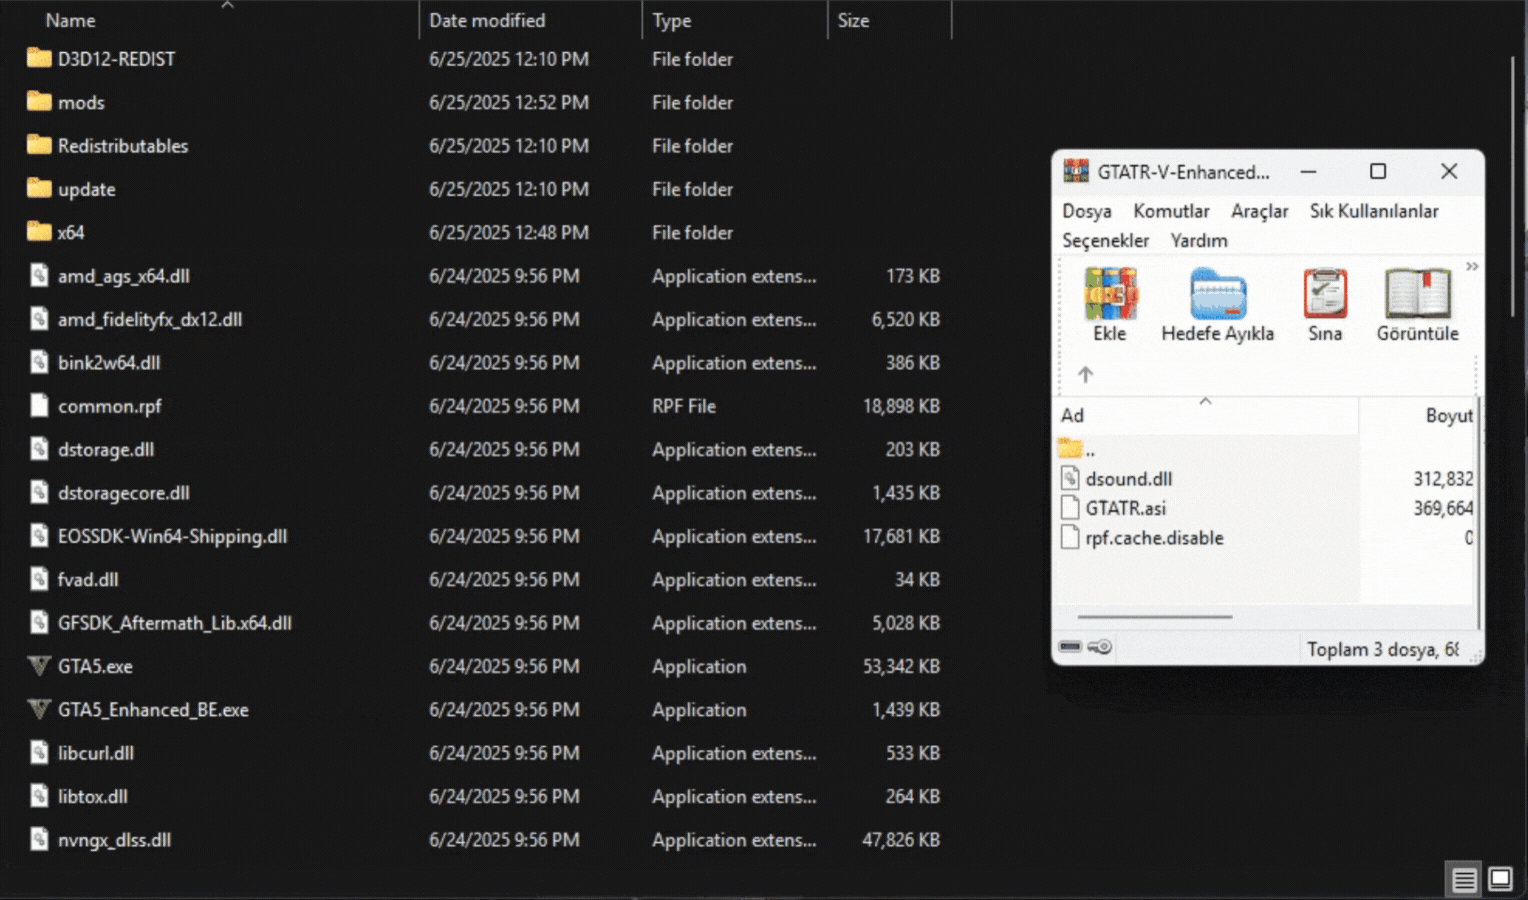Click '6/25/2025 12:48 PM' date of x64
Viewport: 1528px width, 900px height.
point(509,232)
